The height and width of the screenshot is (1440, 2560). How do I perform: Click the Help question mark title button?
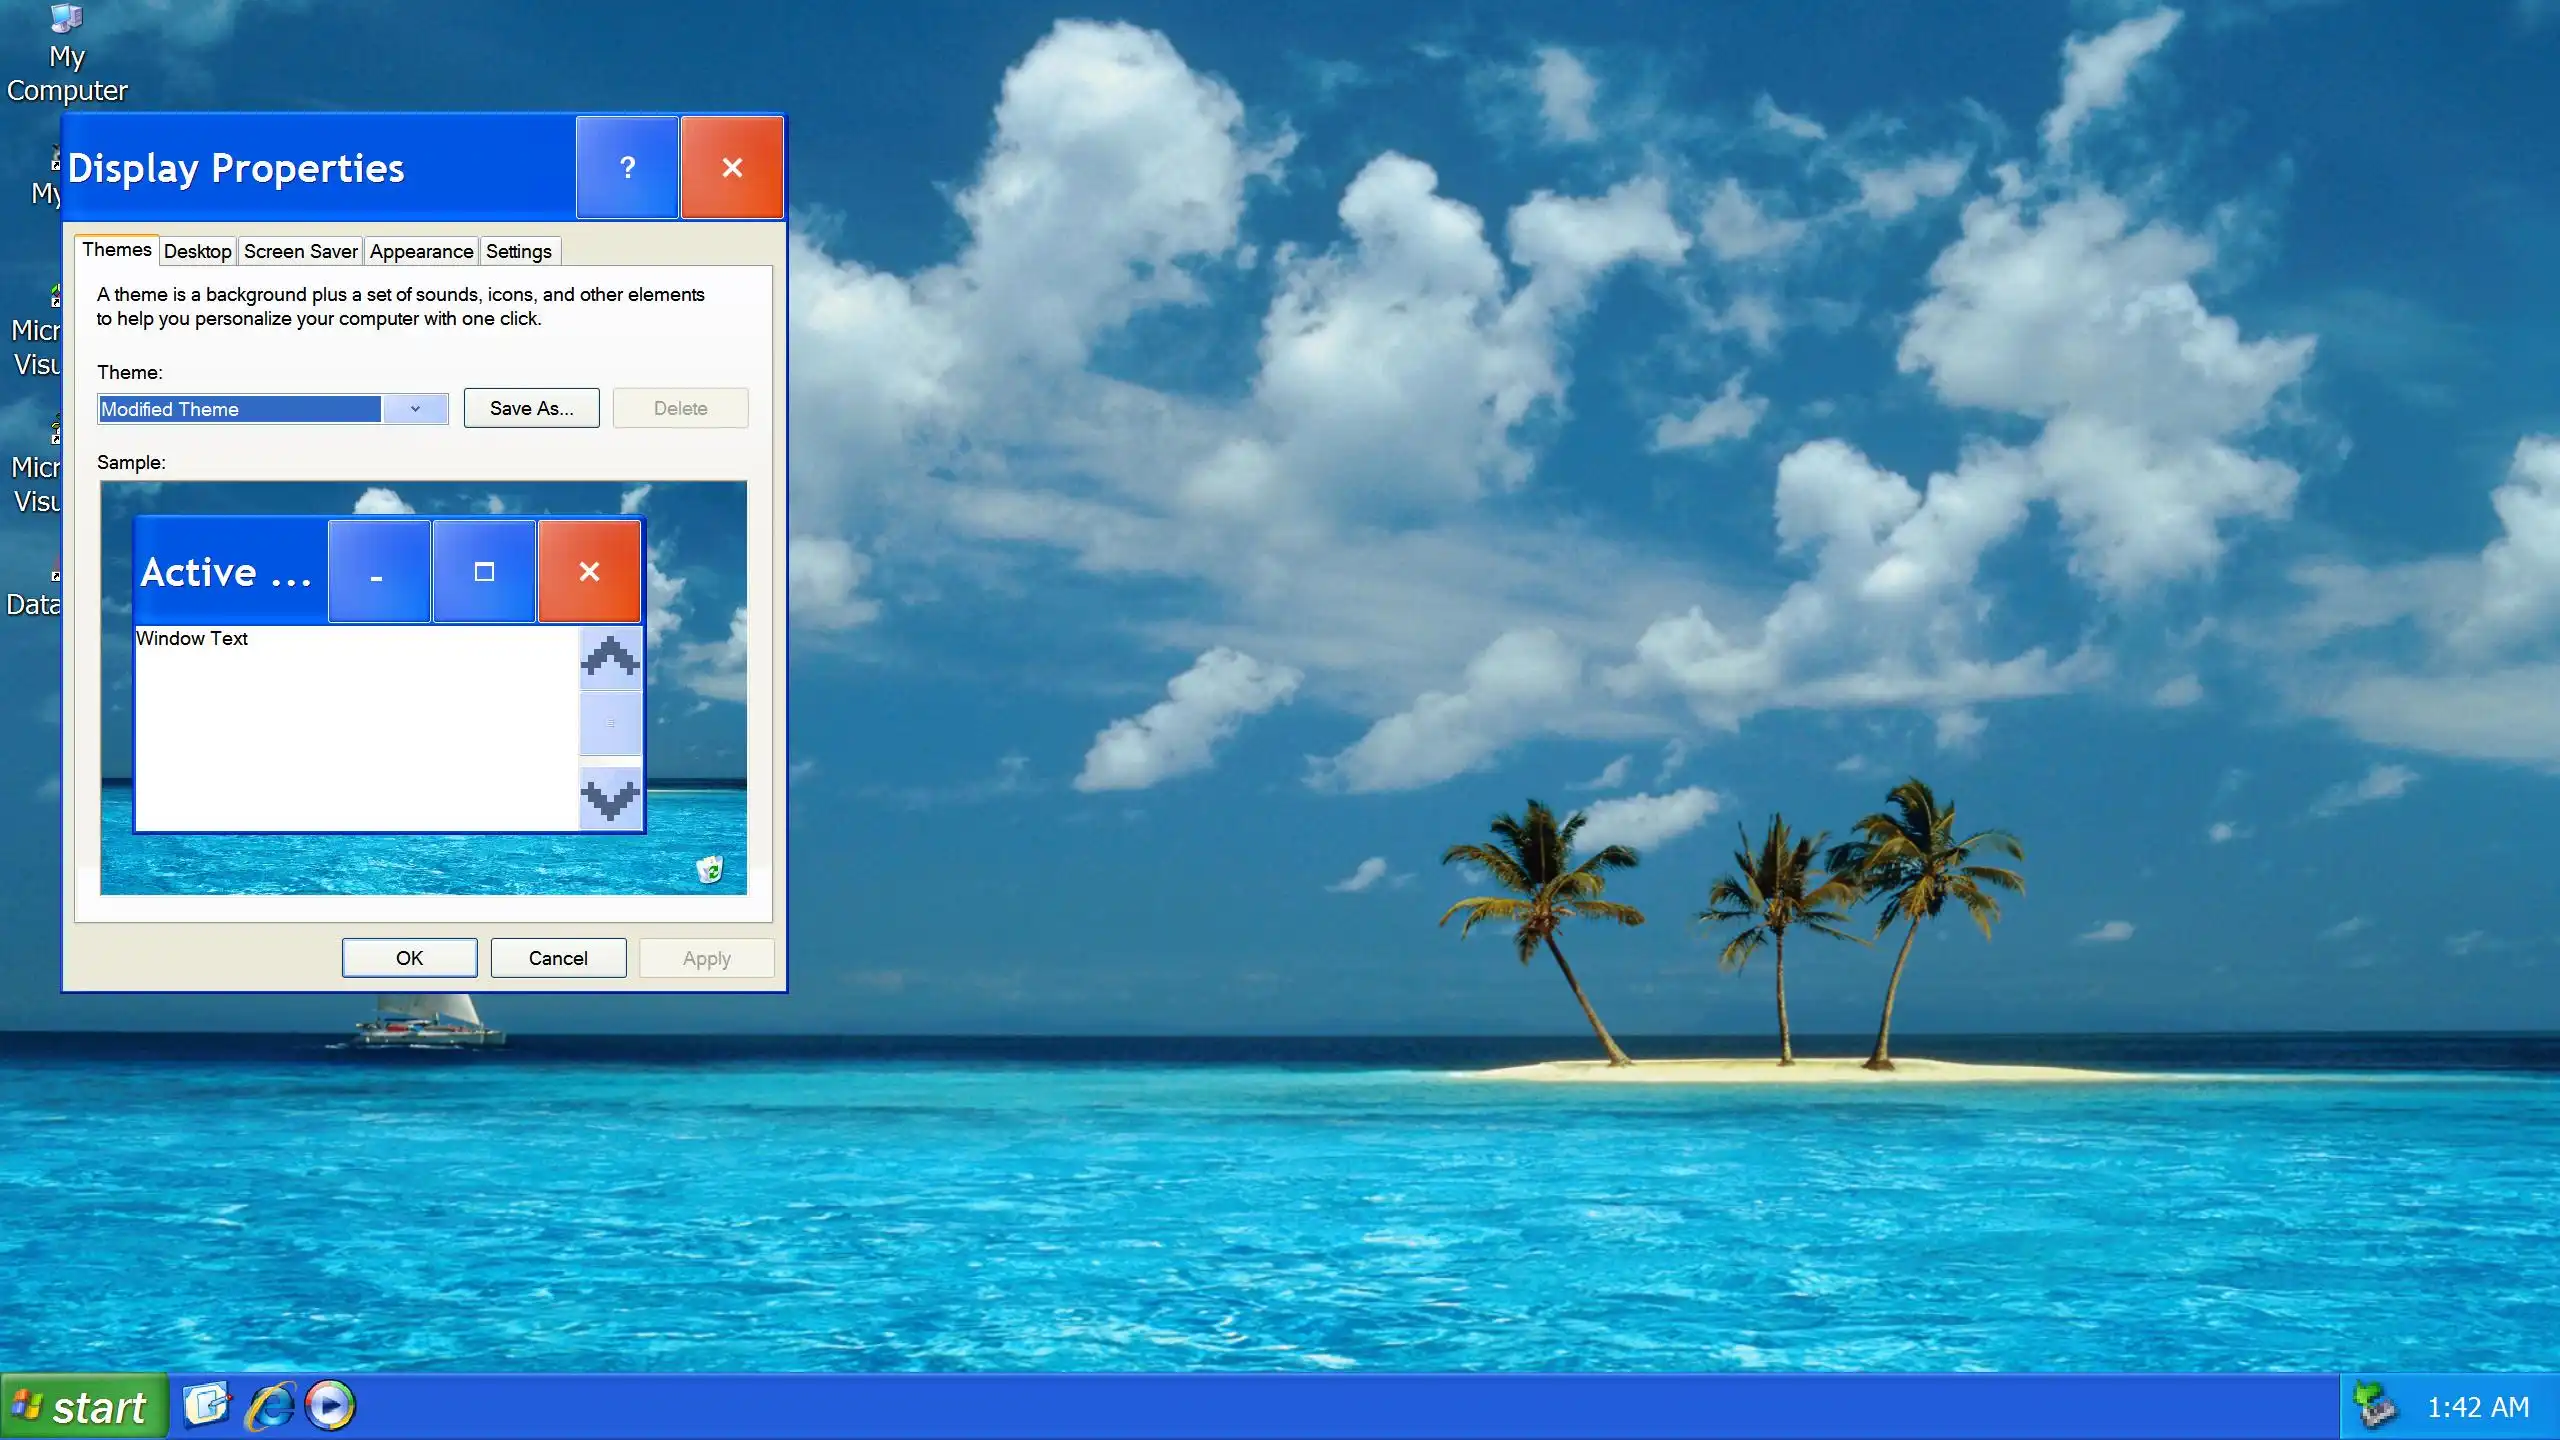pyautogui.click(x=627, y=168)
